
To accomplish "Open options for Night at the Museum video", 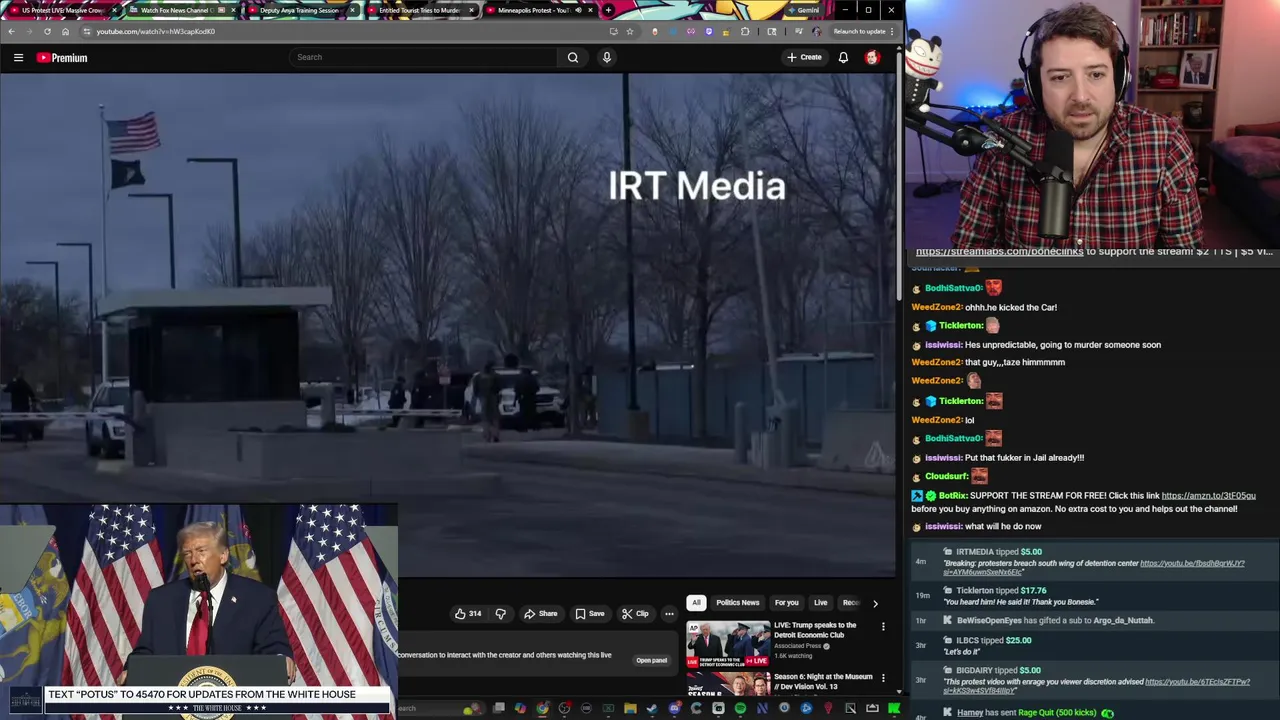I will pyautogui.click(x=883, y=678).
